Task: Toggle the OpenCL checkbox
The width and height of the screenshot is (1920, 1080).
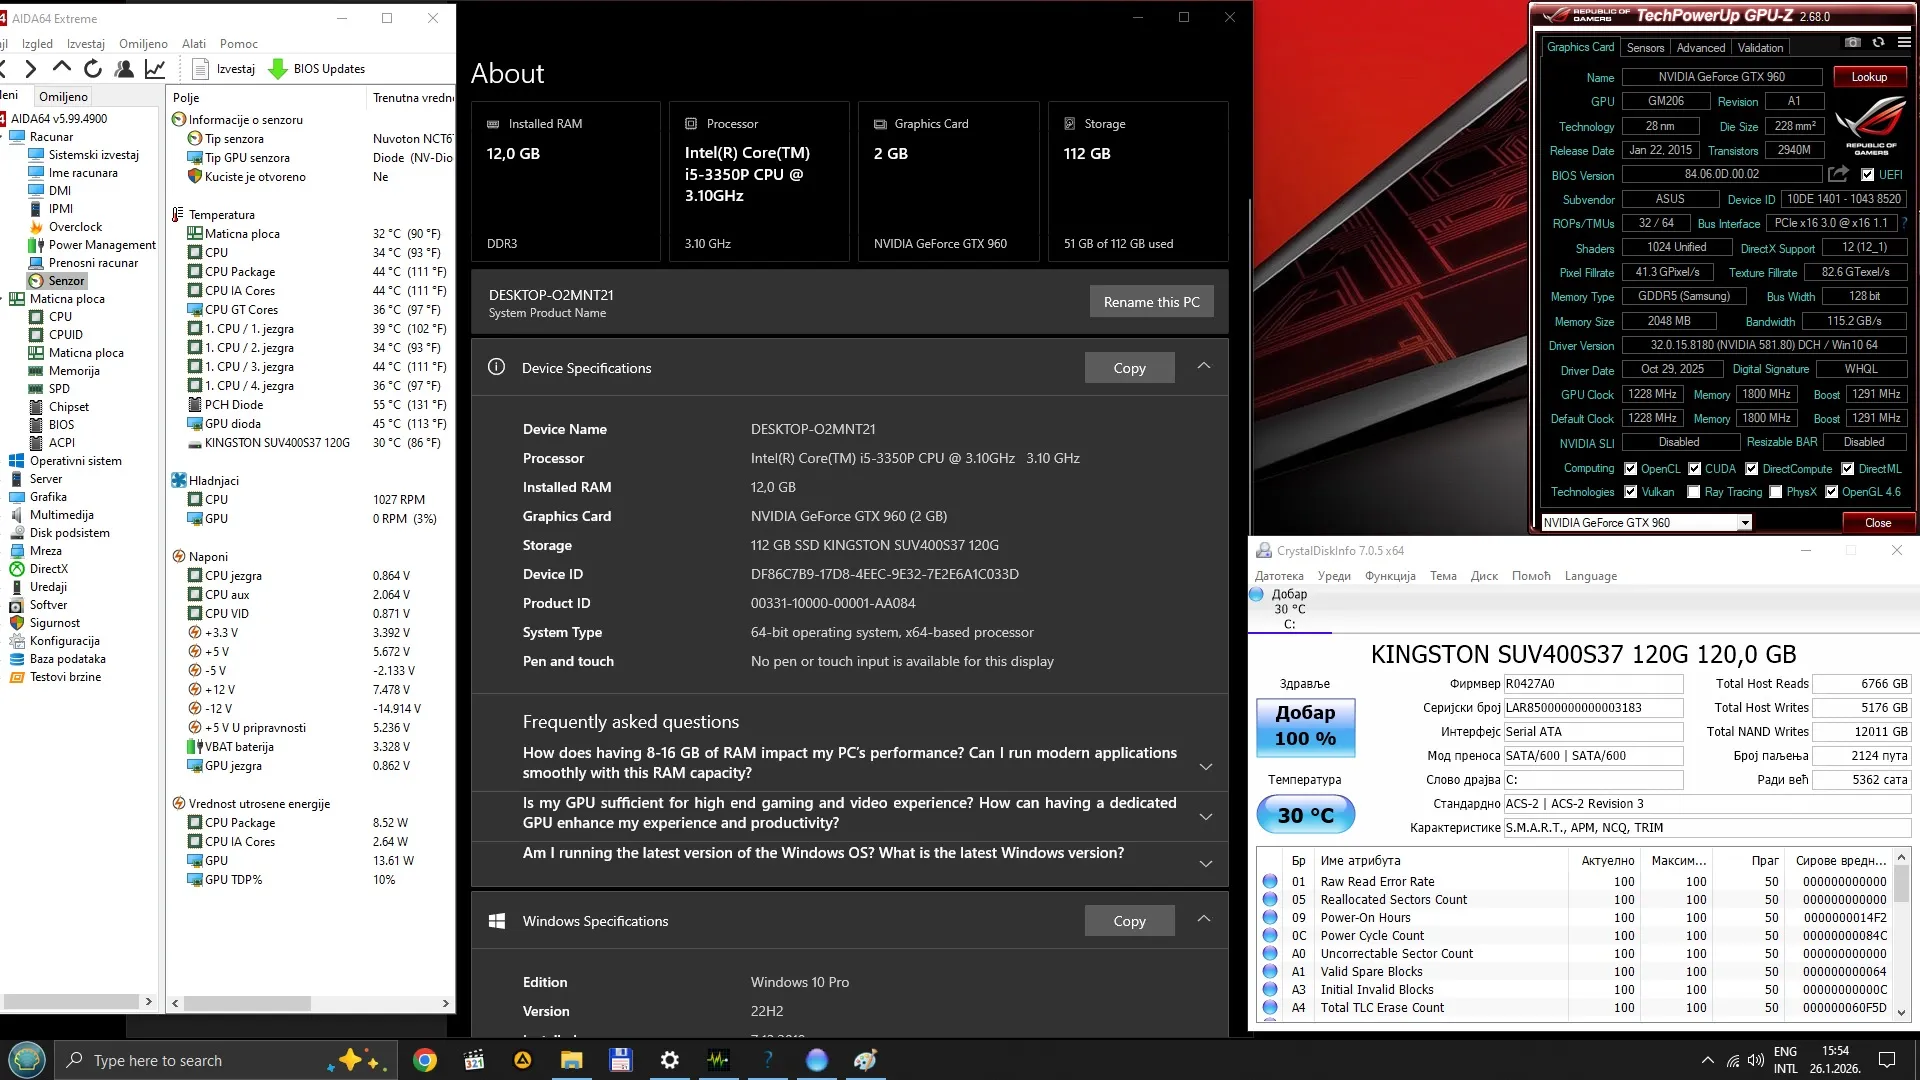Action: coord(1631,468)
